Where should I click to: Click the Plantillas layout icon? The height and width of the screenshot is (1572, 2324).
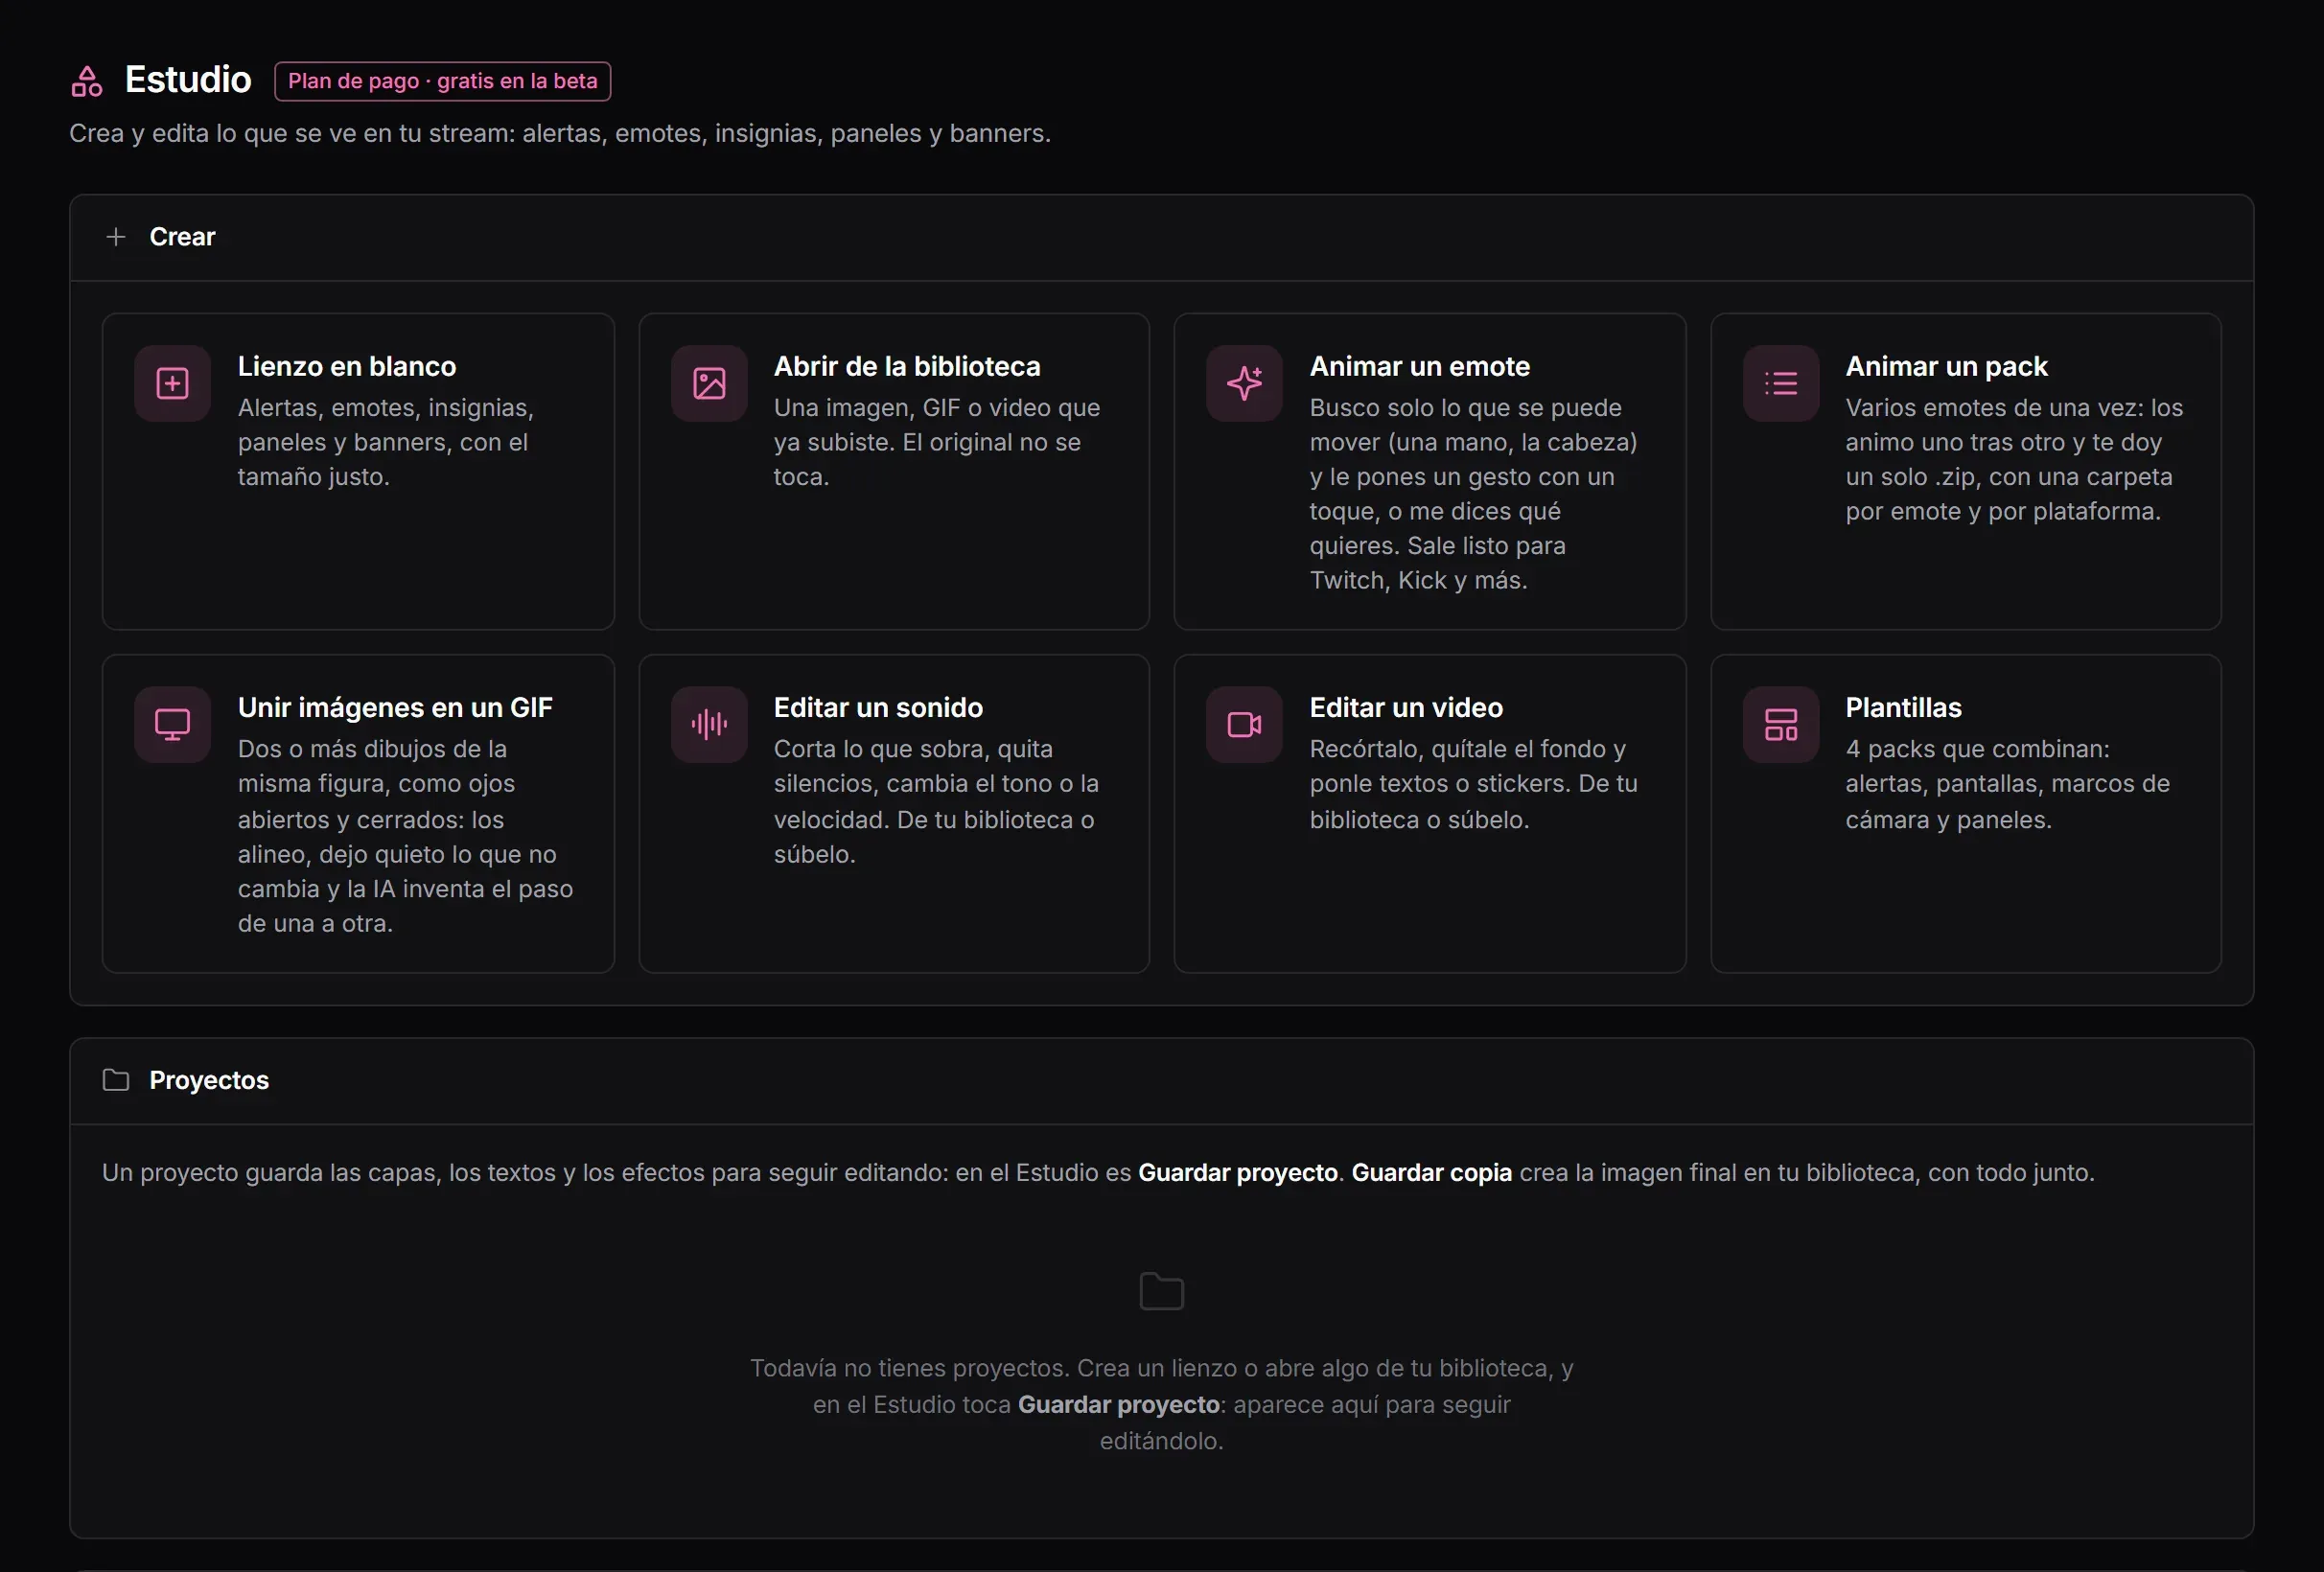tap(1781, 725)
